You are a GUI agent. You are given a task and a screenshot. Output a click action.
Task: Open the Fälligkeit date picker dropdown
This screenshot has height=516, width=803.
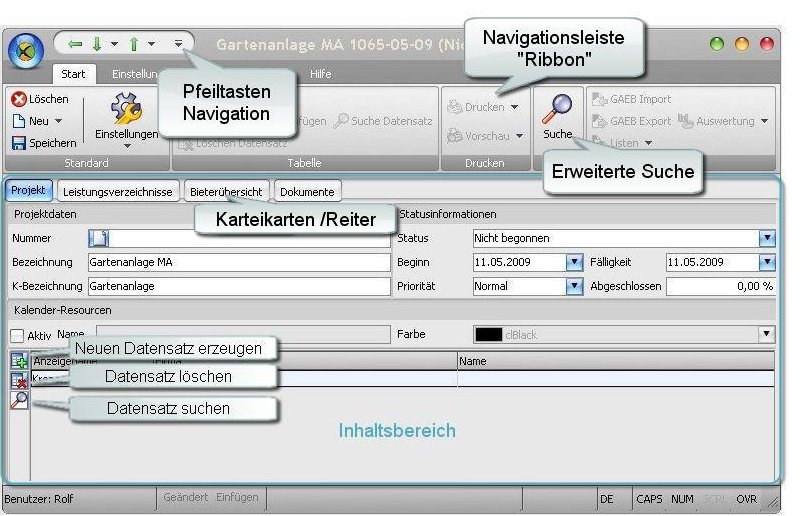tap(766, 262)
